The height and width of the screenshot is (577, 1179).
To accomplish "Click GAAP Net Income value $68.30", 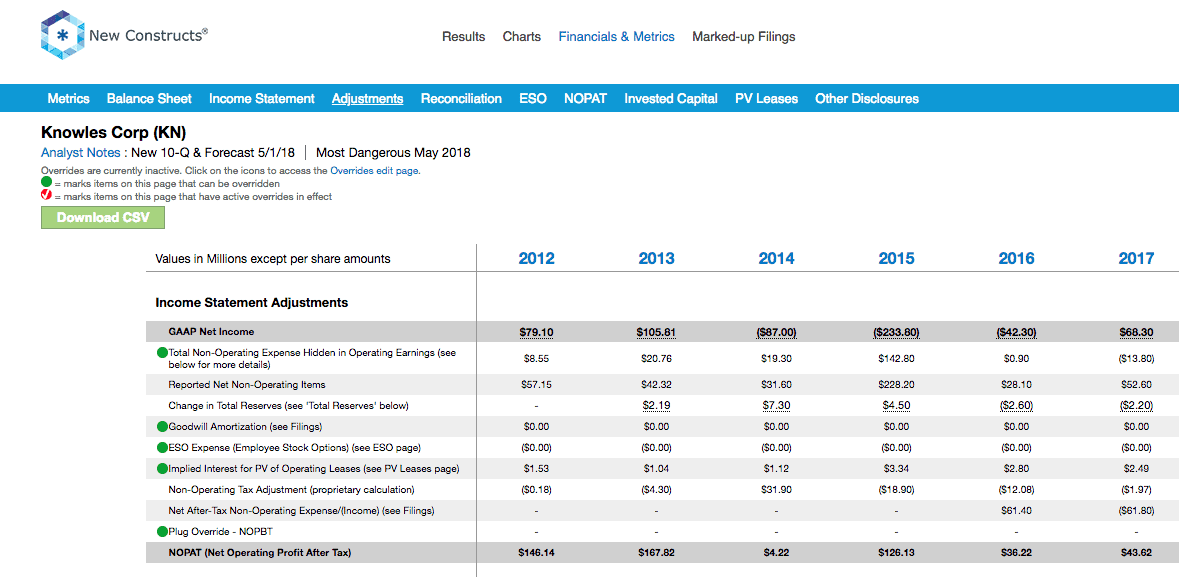I will (x=1136, y=332).
